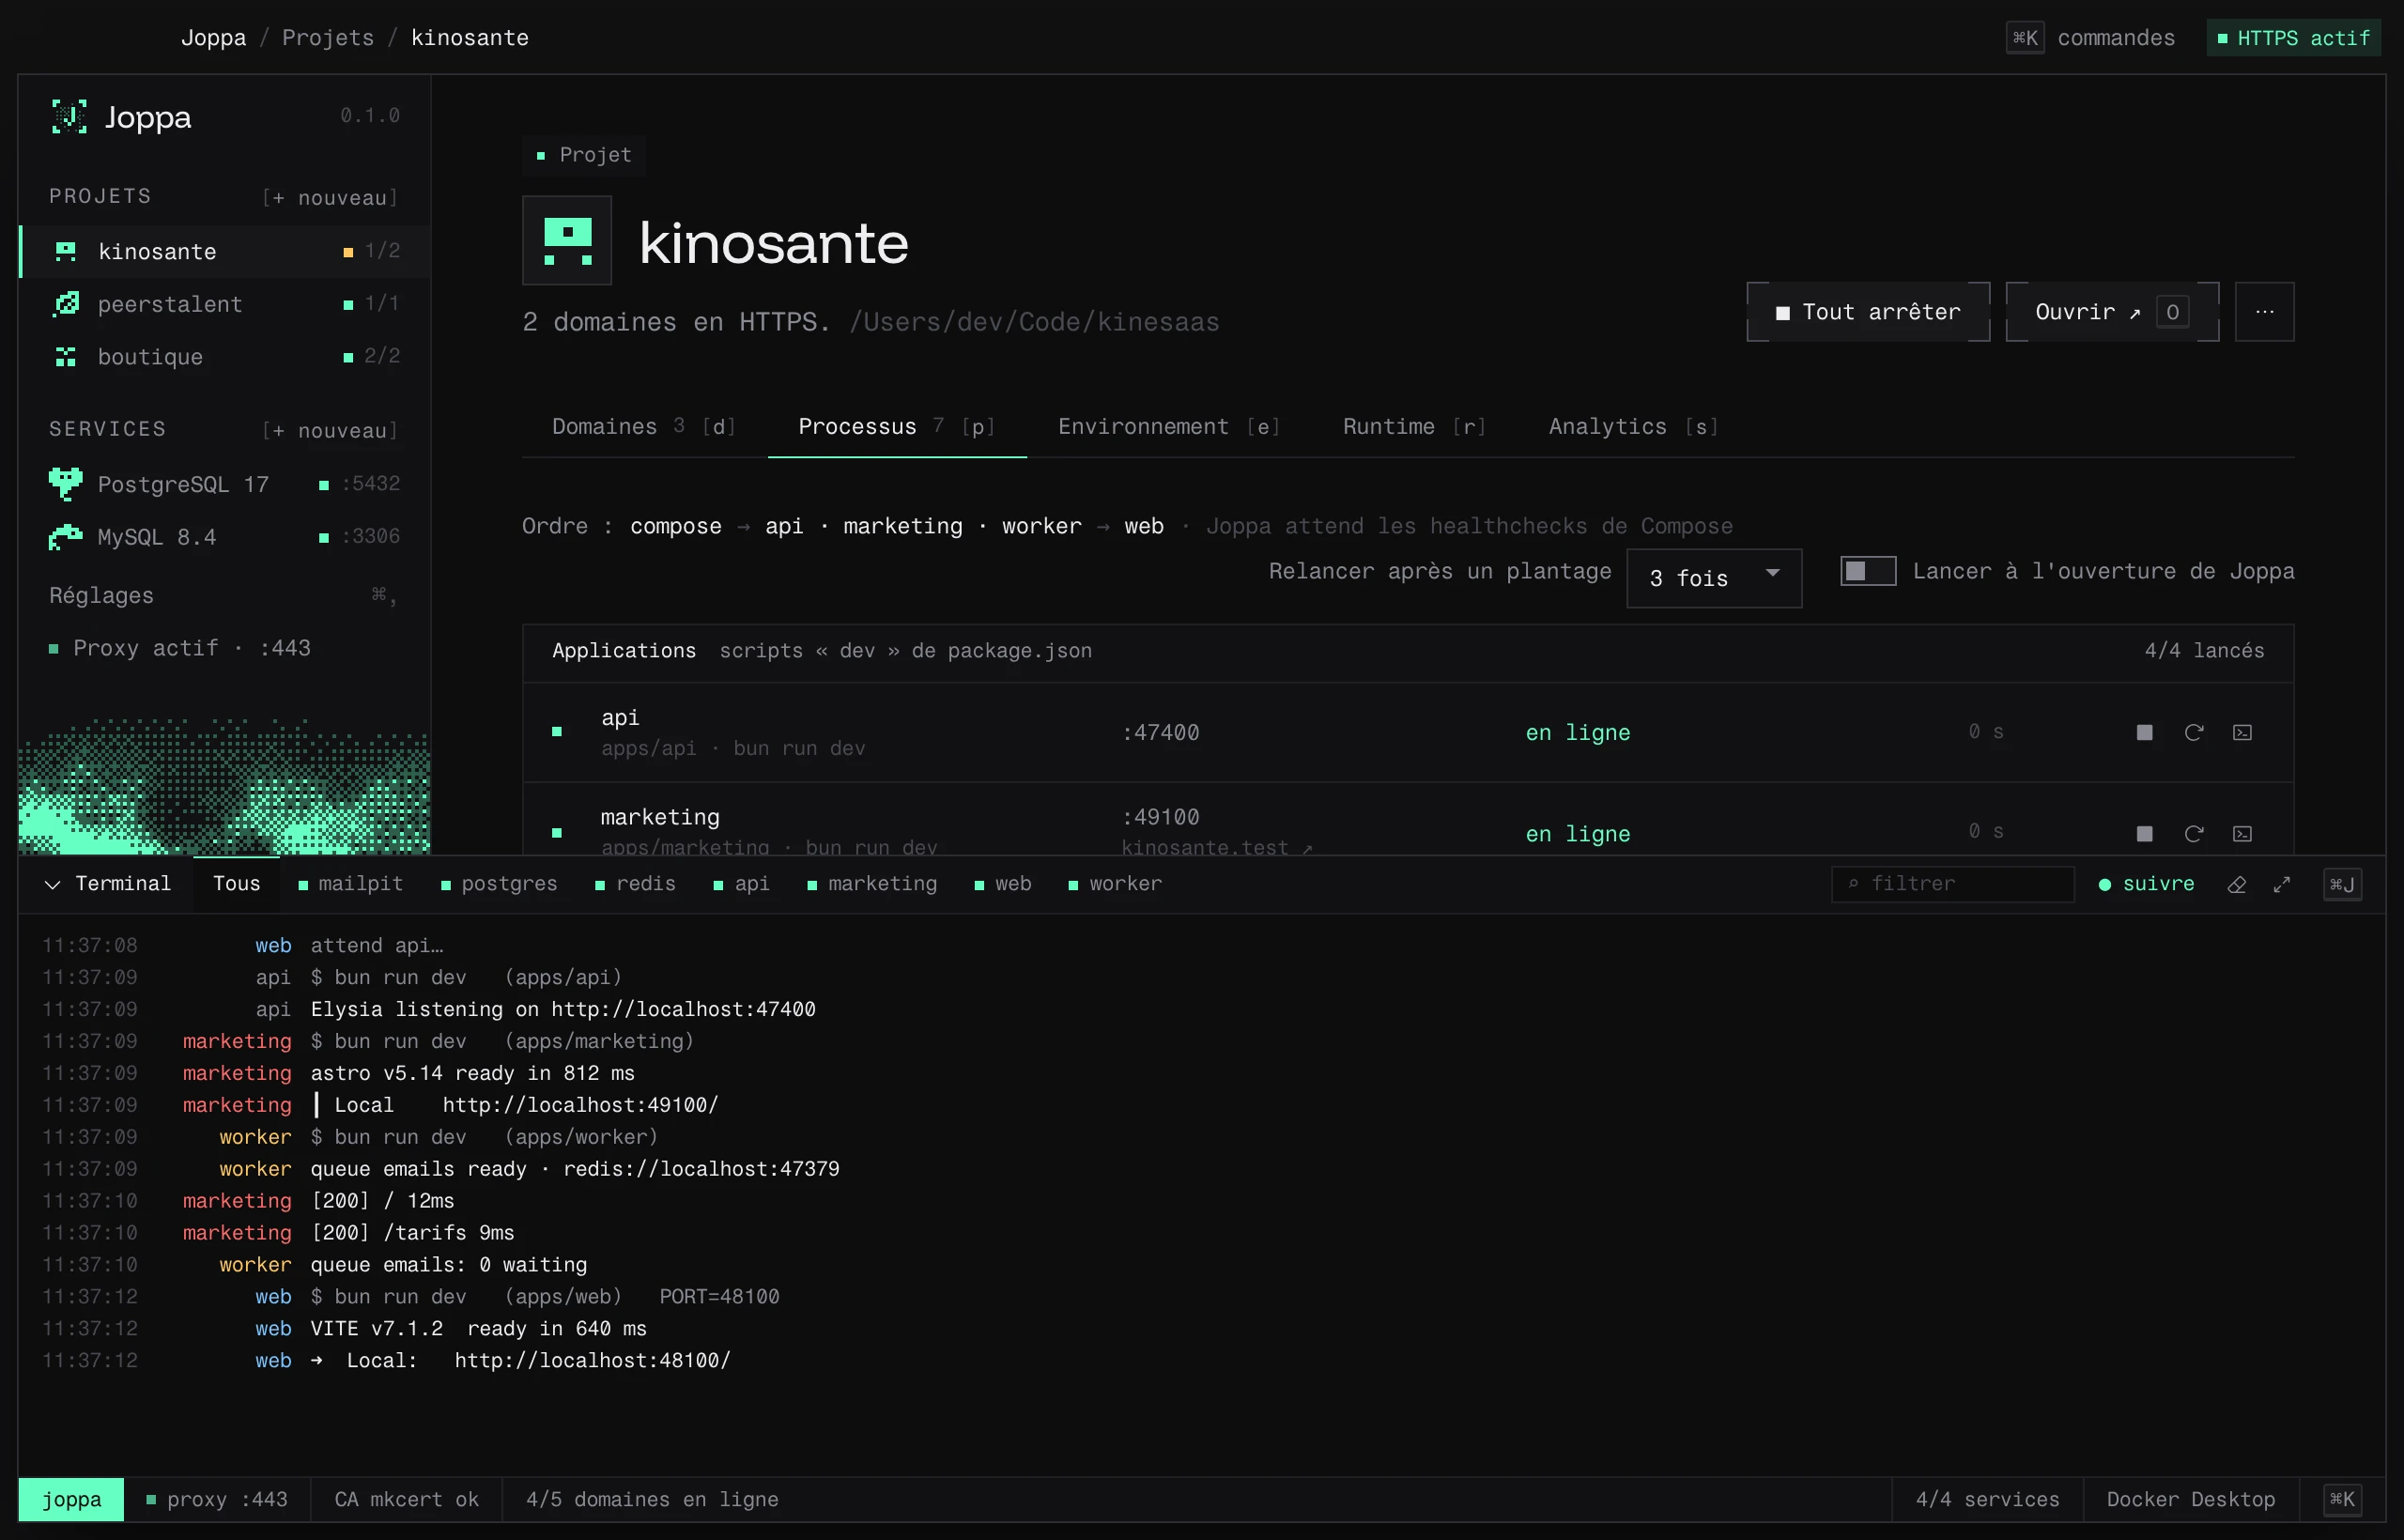The image size is (2404, 1540).
Task: Toggle Lancer à l'ouverture de Joppa switch
Action: [x=1868, y=571]
